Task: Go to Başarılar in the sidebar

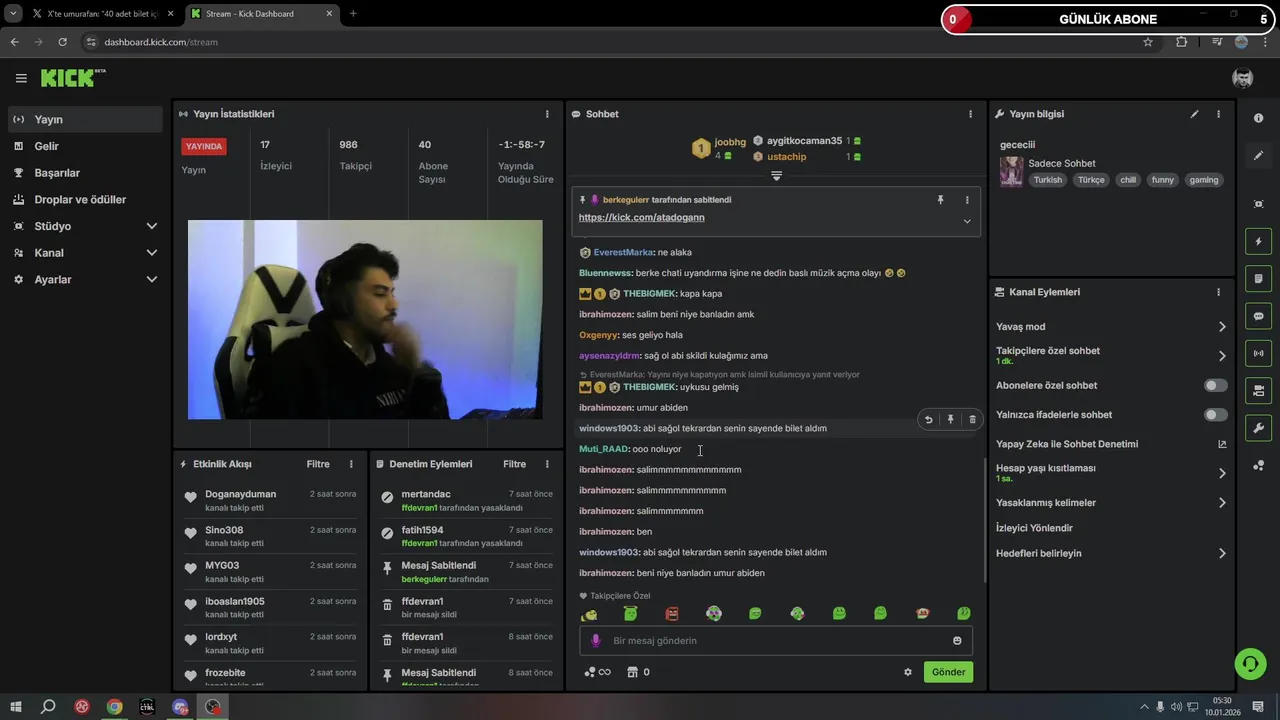Action: tap(85, 173)
